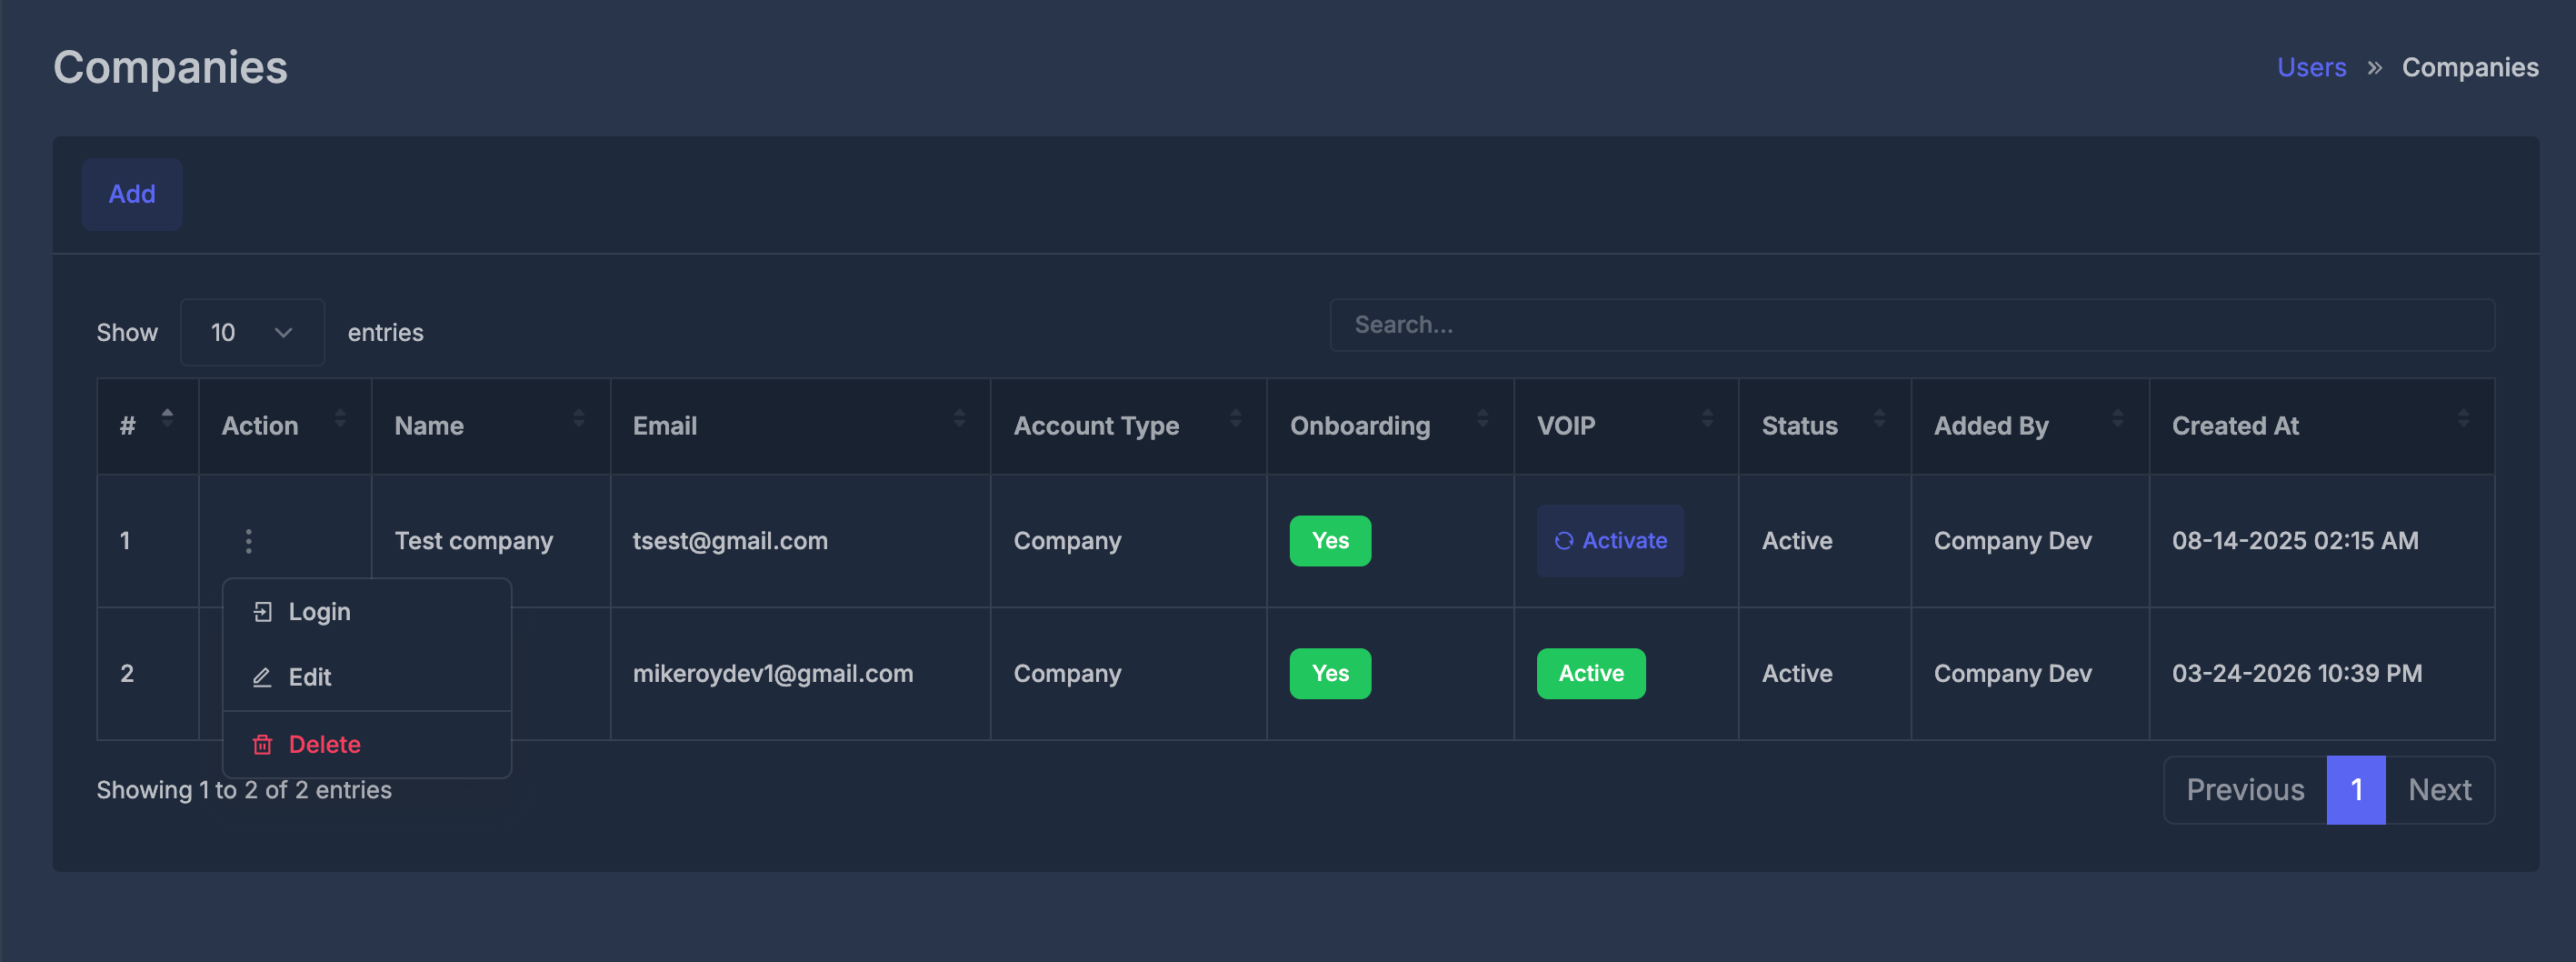Click the Companies breadcrumb text
The height and width of the screenshot is (962, 2576).
point(2470,67)
